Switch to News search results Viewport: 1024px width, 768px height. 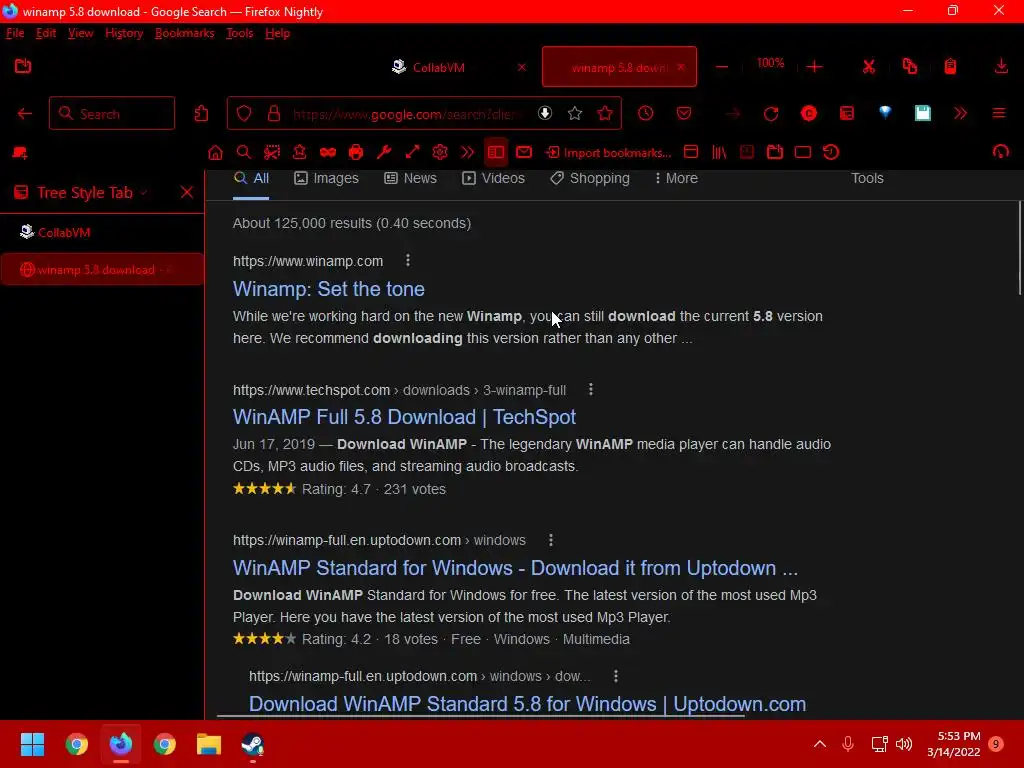tap(410, 178)
